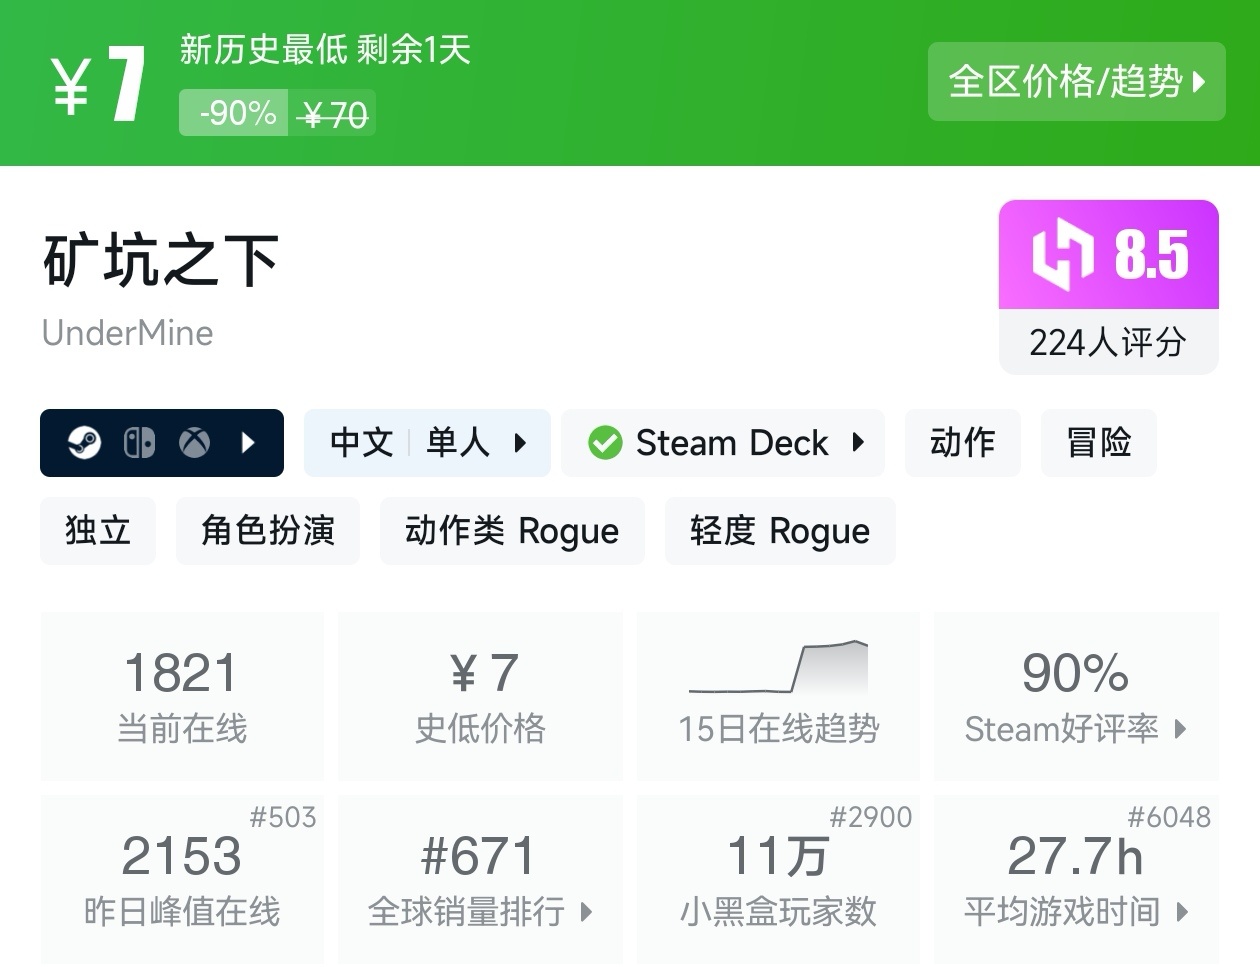Expand the platforms list arrow
This screenshot has height=967, width=1260.
[249, 442]
